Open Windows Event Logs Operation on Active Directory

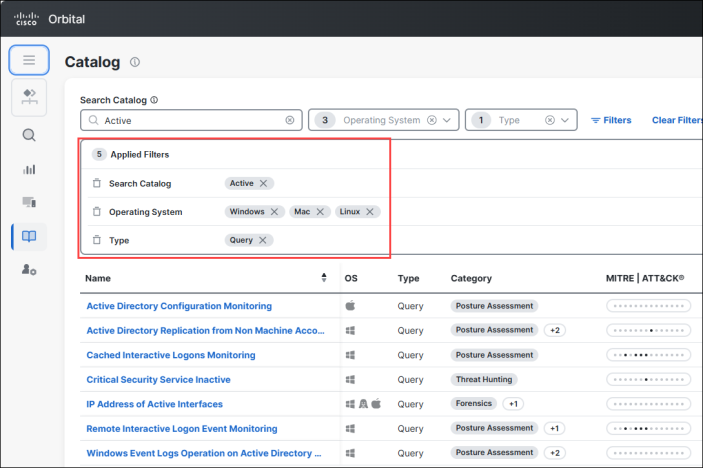point(204,453)
